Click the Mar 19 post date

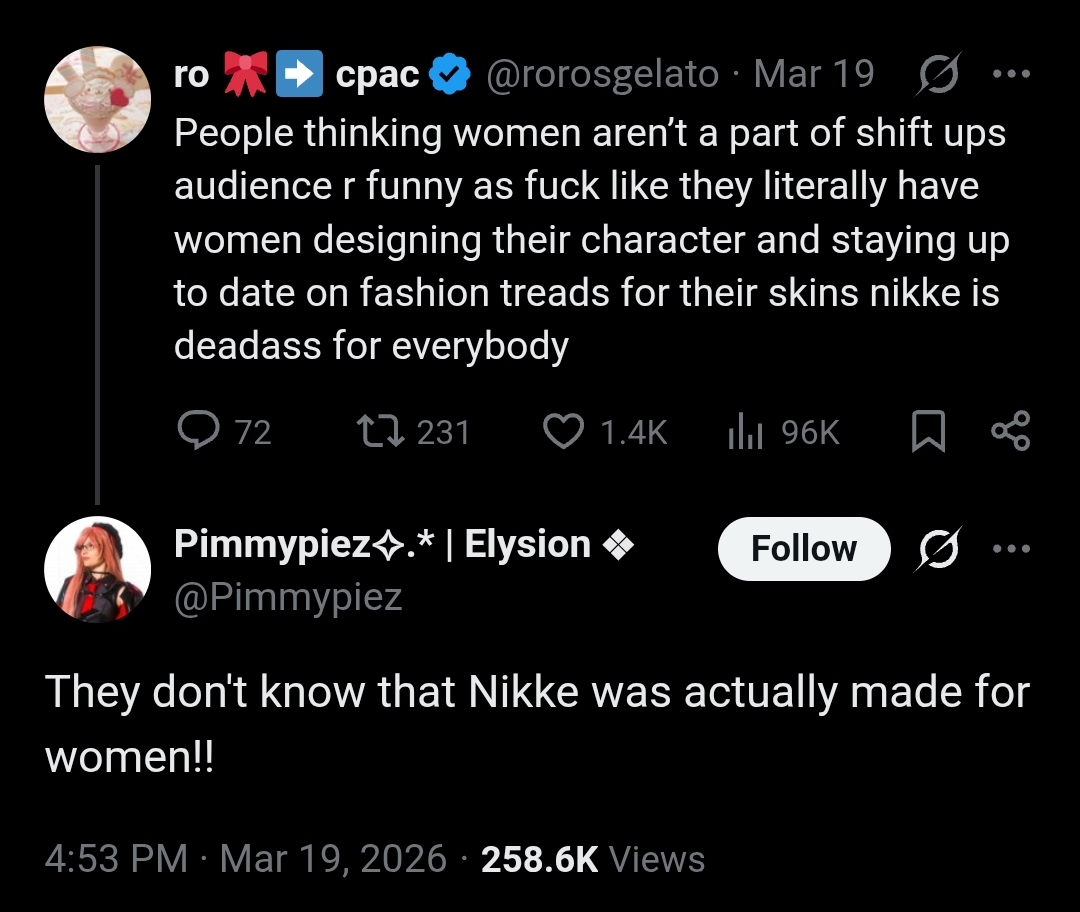pyautogui.click(x=814, y=75)
